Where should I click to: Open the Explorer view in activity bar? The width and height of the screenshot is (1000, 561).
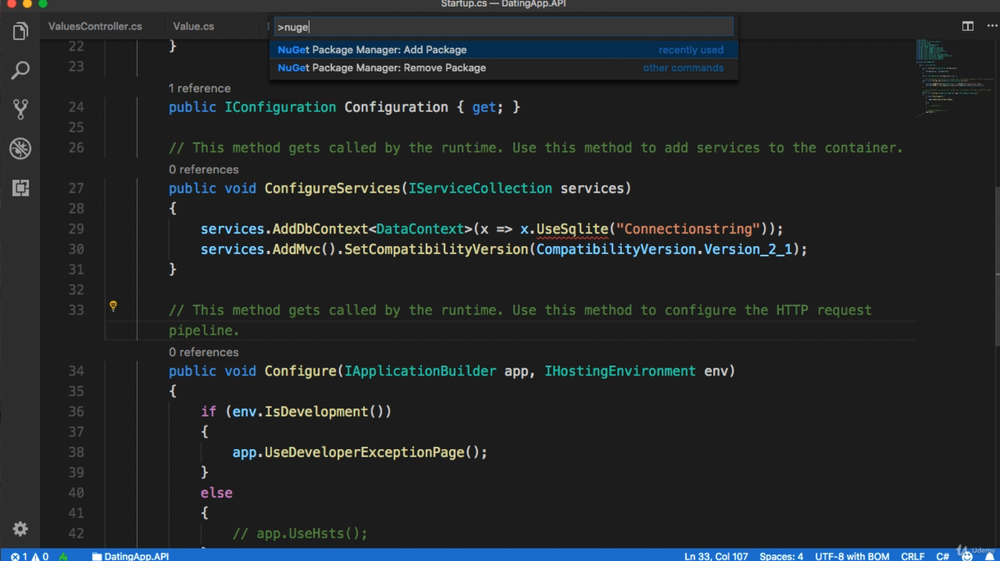(20, 31)
